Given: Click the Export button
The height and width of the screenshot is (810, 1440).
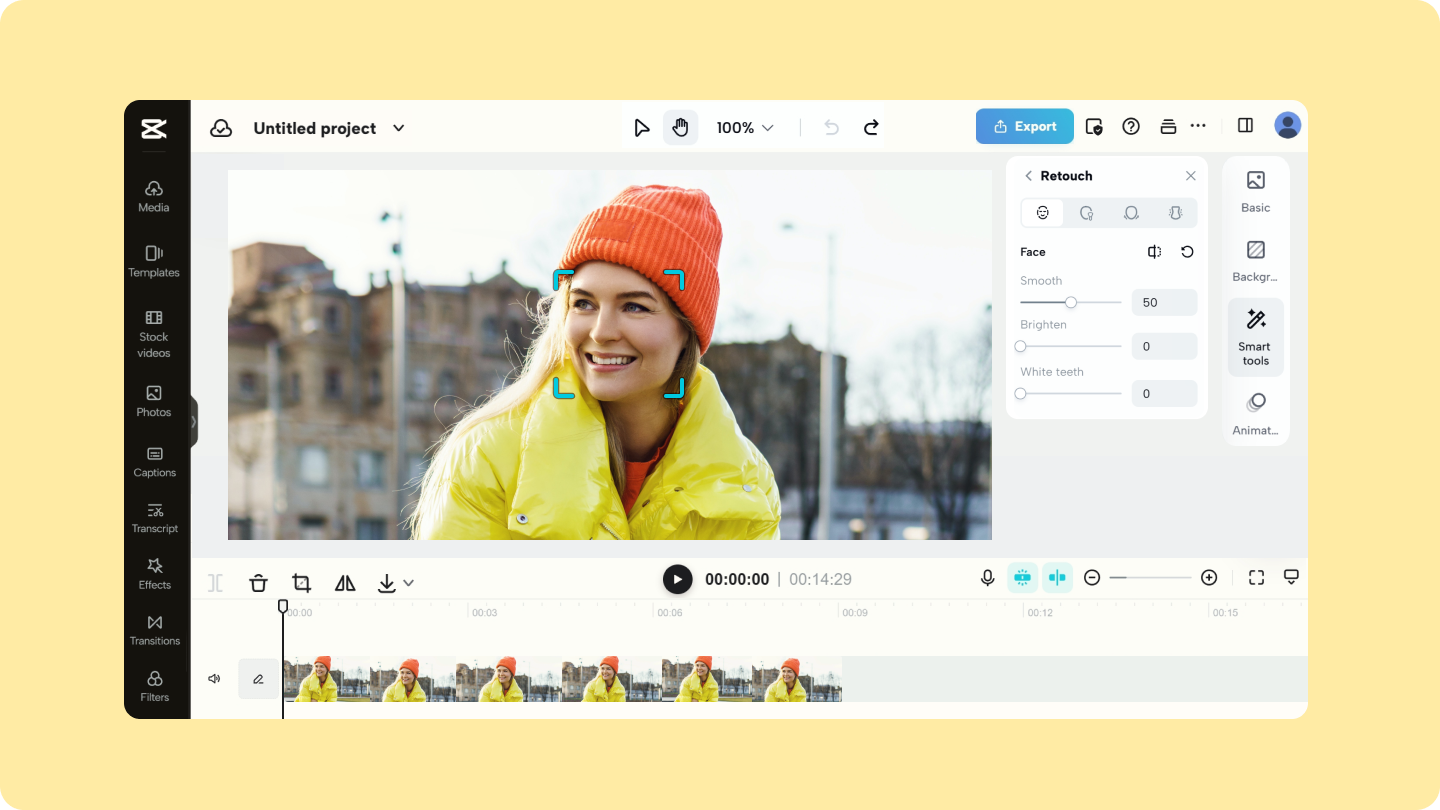Looking at the screenshot, I should (x=1025, y=127).
